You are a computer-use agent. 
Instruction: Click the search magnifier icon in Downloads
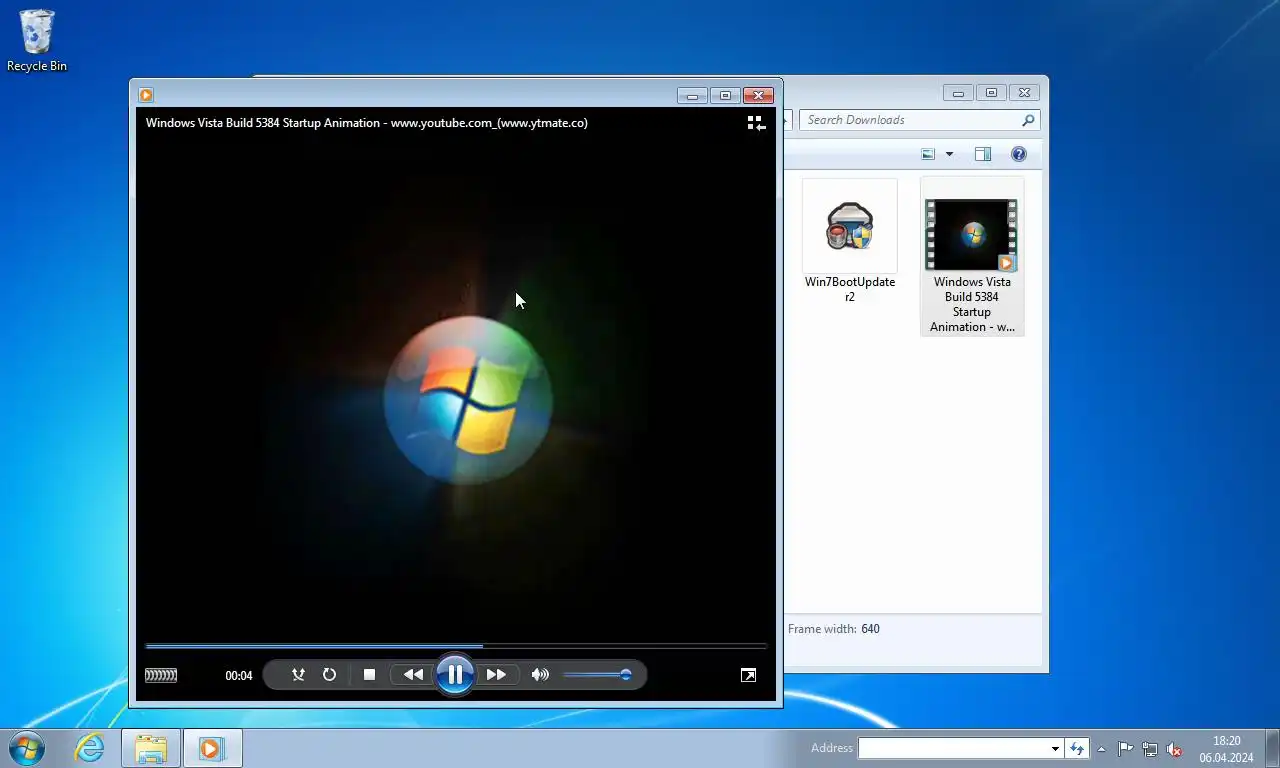click(x=1028, y=120)
